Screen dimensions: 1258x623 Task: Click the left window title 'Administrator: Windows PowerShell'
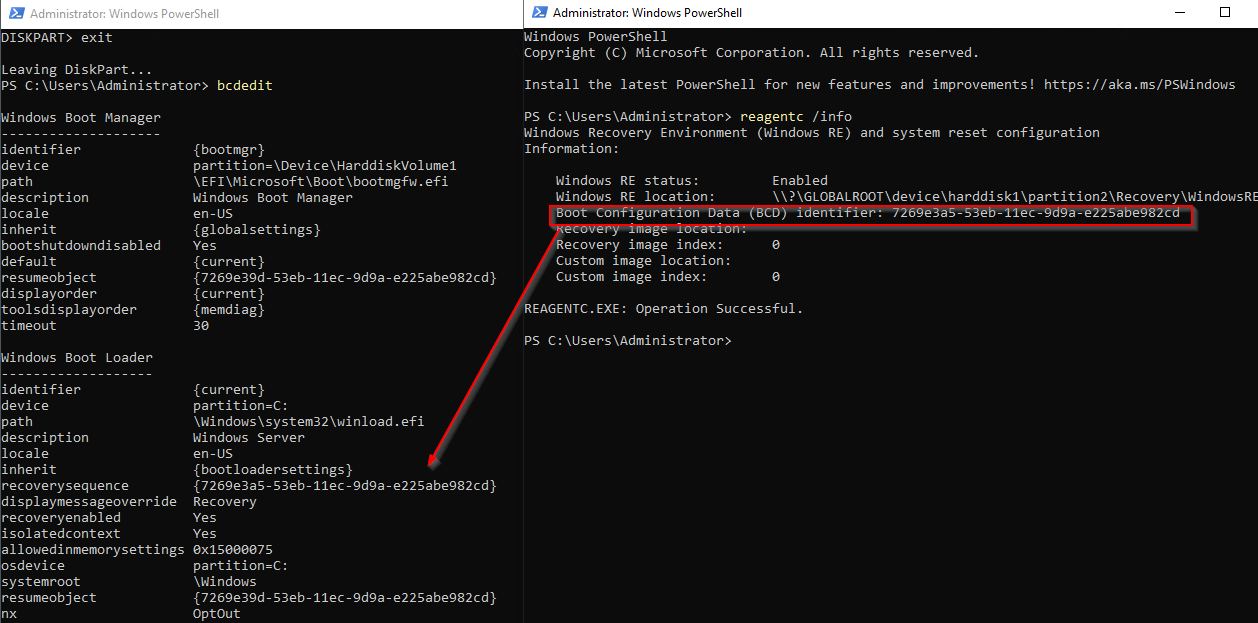click(x=125, y=14)
